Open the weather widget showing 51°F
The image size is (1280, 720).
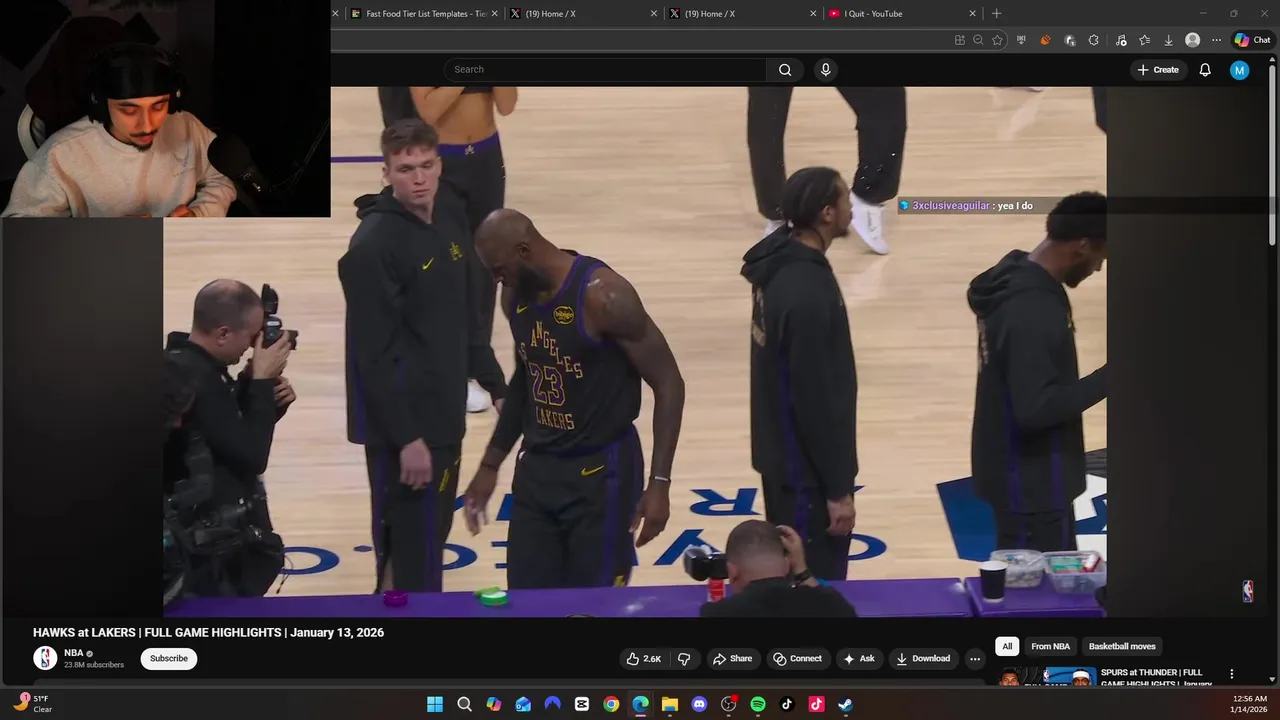[33, 704]
